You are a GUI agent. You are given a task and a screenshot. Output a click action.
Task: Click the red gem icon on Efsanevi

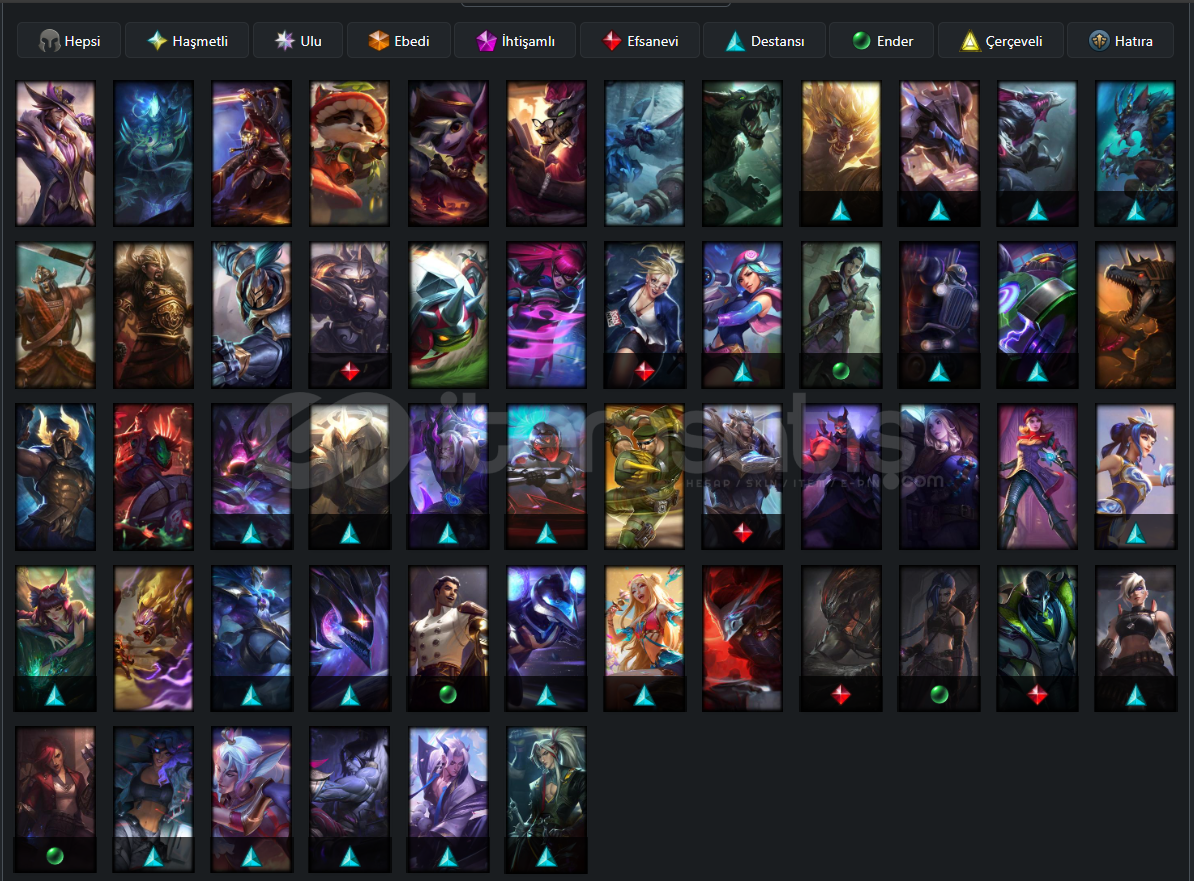click(611, 41)
